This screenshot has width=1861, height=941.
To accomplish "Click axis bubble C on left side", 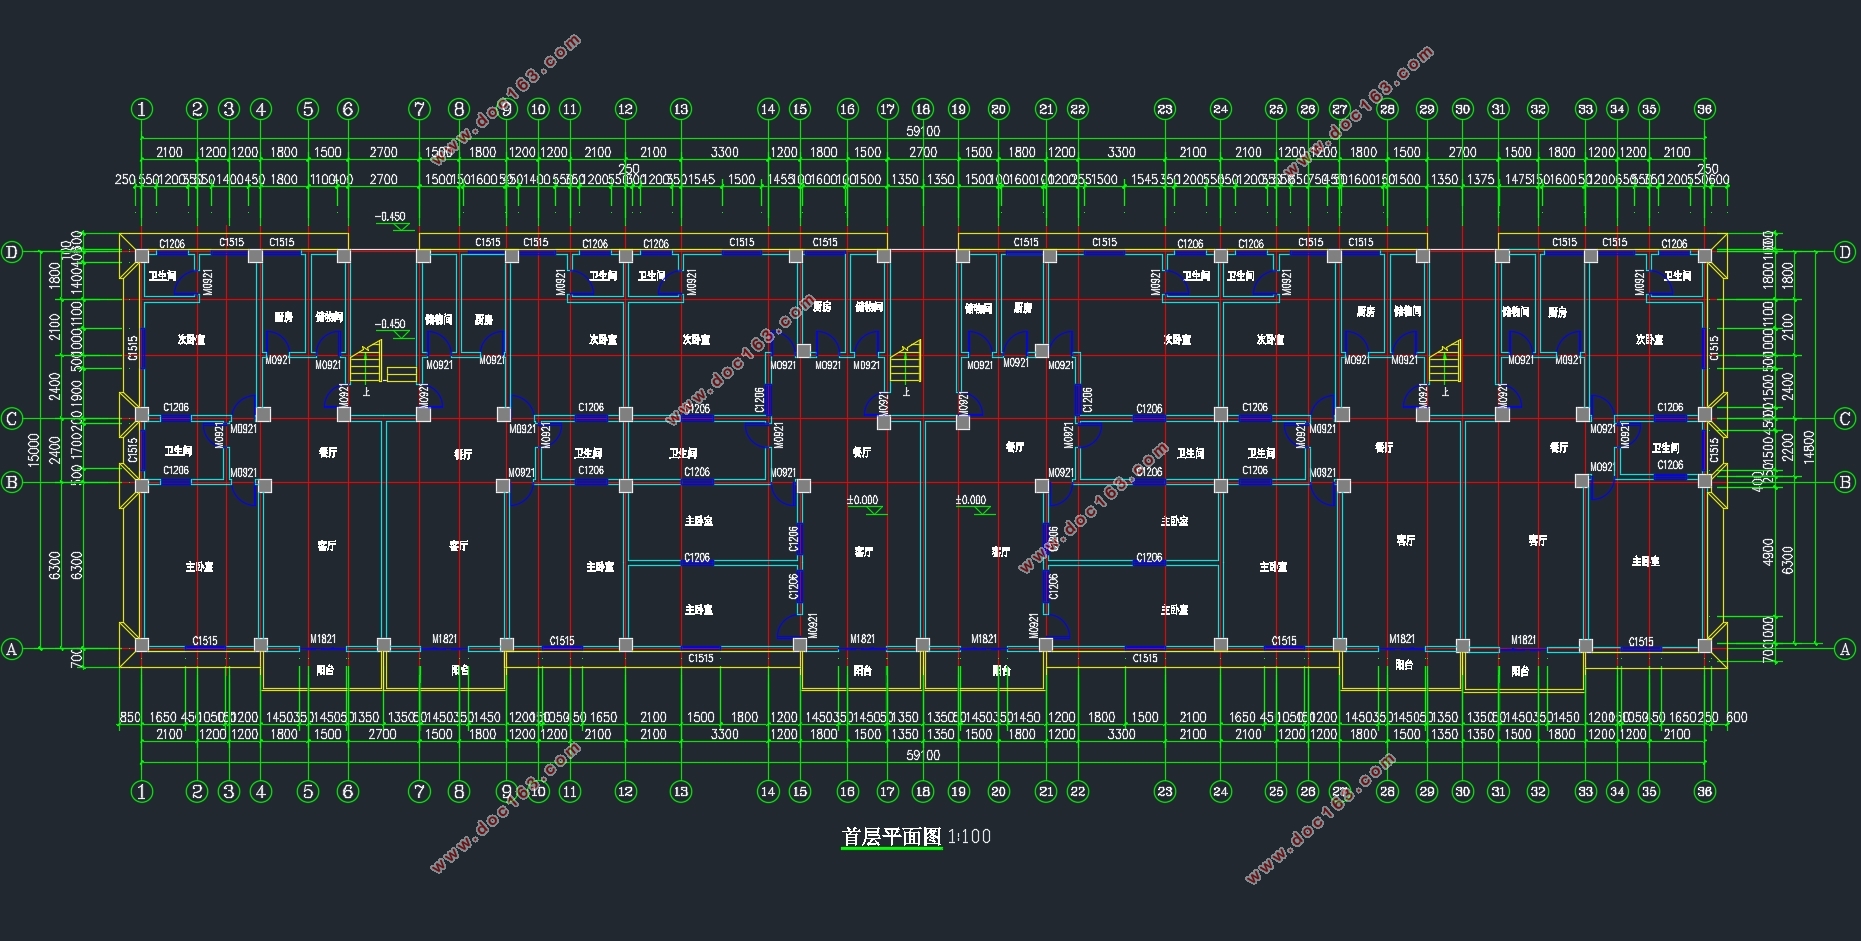I will [12, 419].
